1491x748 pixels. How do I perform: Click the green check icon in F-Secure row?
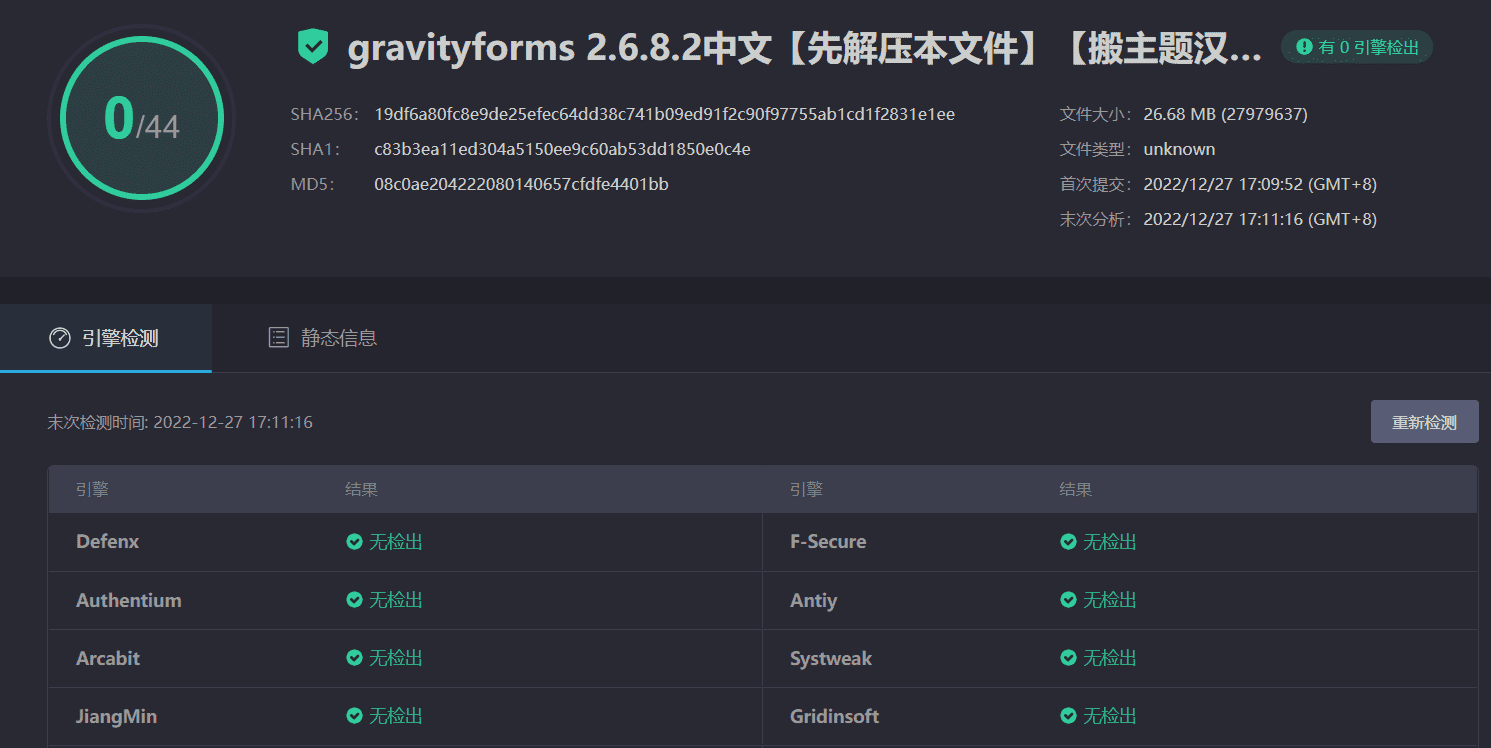click(x=1068, y=542)
